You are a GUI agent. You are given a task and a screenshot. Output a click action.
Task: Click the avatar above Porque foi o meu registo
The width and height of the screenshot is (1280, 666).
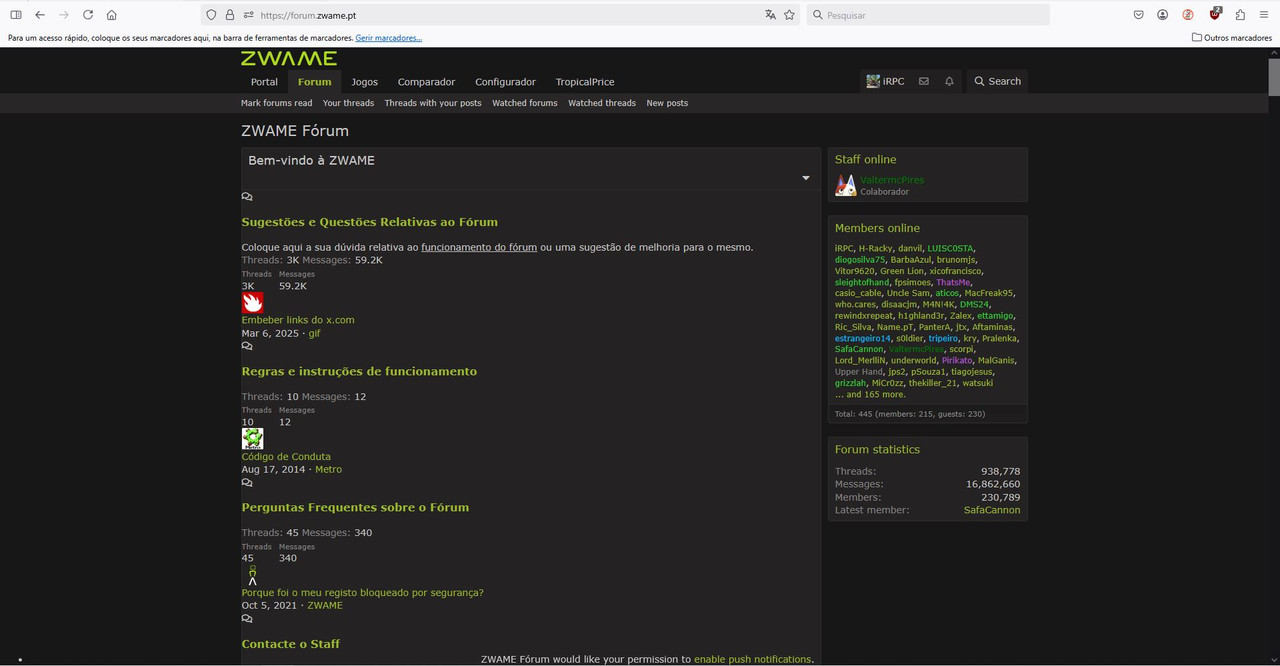(x=252, y=575)
